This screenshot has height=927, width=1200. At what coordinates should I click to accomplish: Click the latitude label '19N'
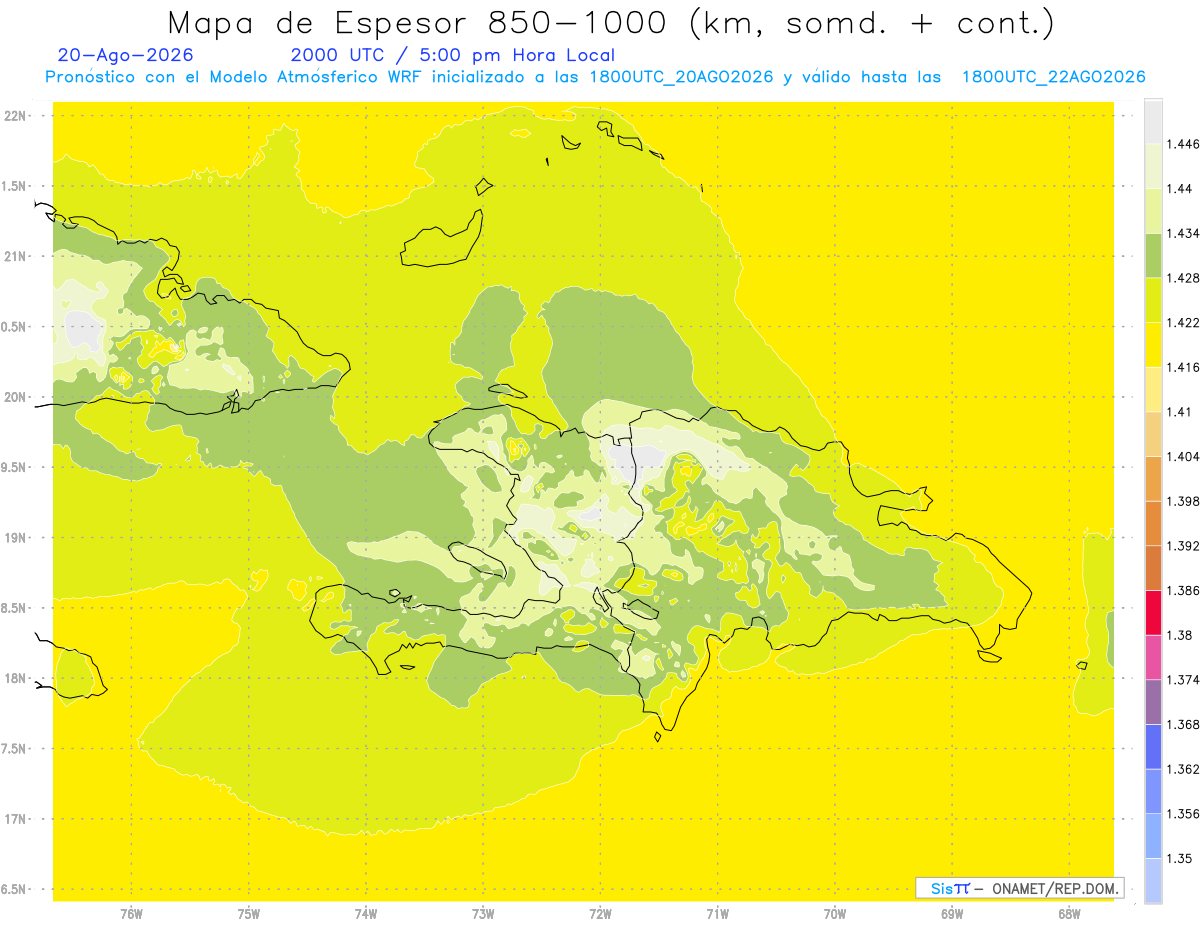point(15,538)
